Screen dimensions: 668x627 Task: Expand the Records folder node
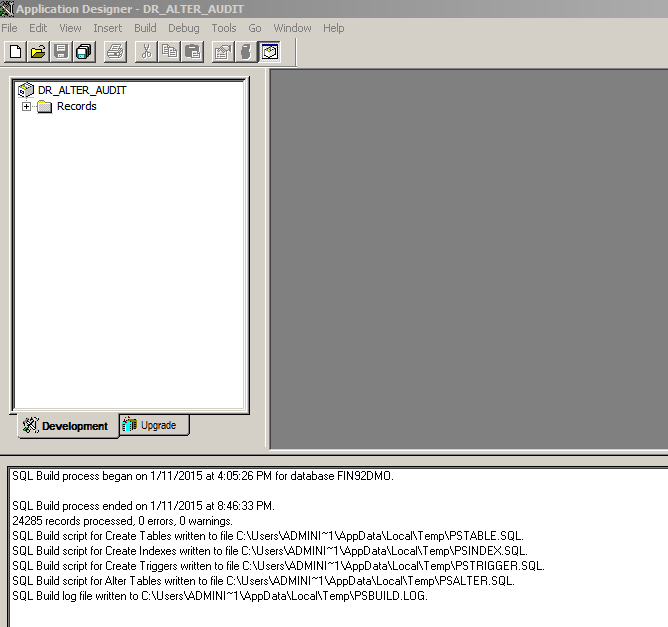[26, 106]
